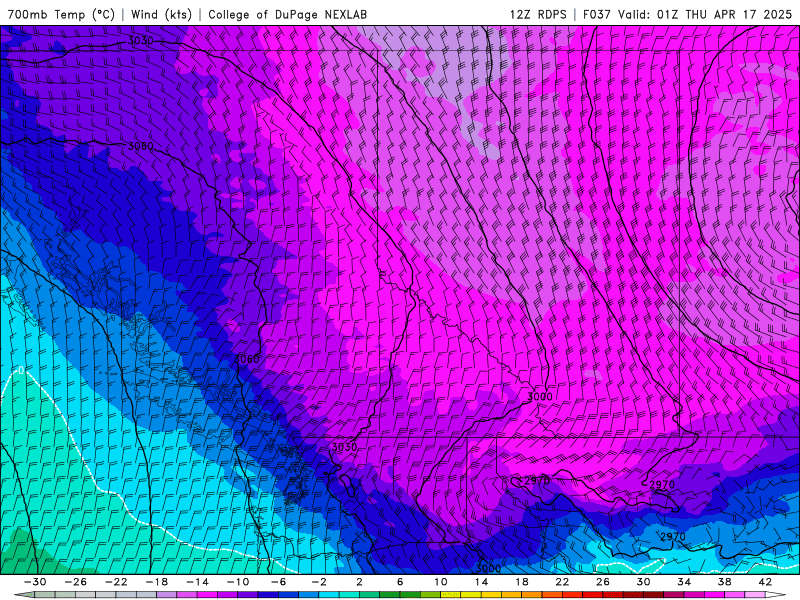Screen dimensions: 800x600
Task: Click the '18' color scale label
Action: pyautogui.click(x=521, y=582)
